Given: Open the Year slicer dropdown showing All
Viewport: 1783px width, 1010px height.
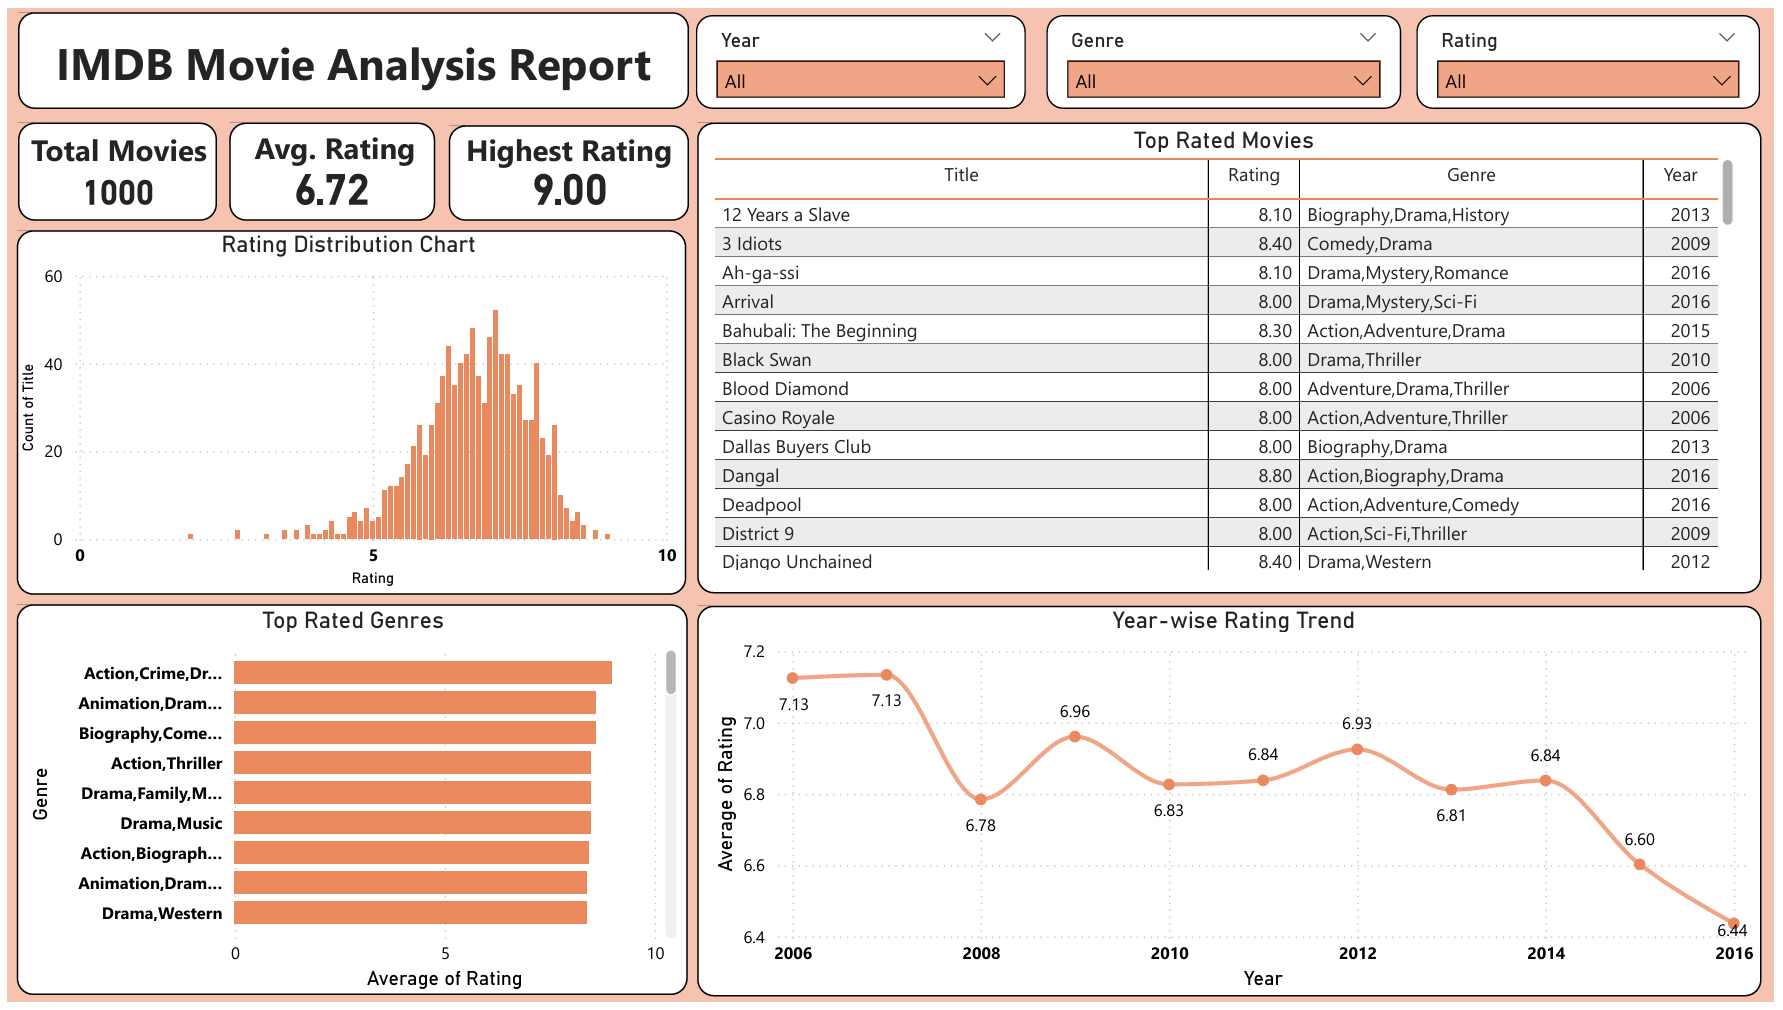Looking at the screenshot, I should [x=860, y=80].
